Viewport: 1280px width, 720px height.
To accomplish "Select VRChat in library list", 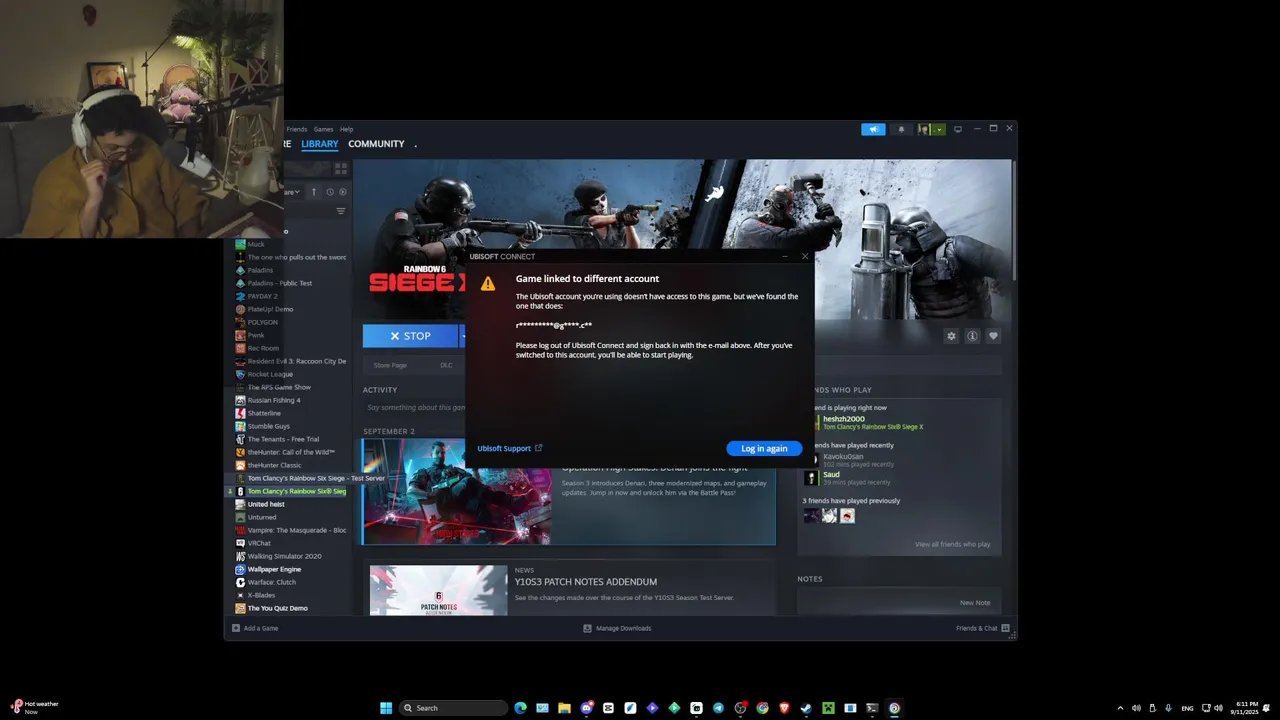I will pos(259,543).
